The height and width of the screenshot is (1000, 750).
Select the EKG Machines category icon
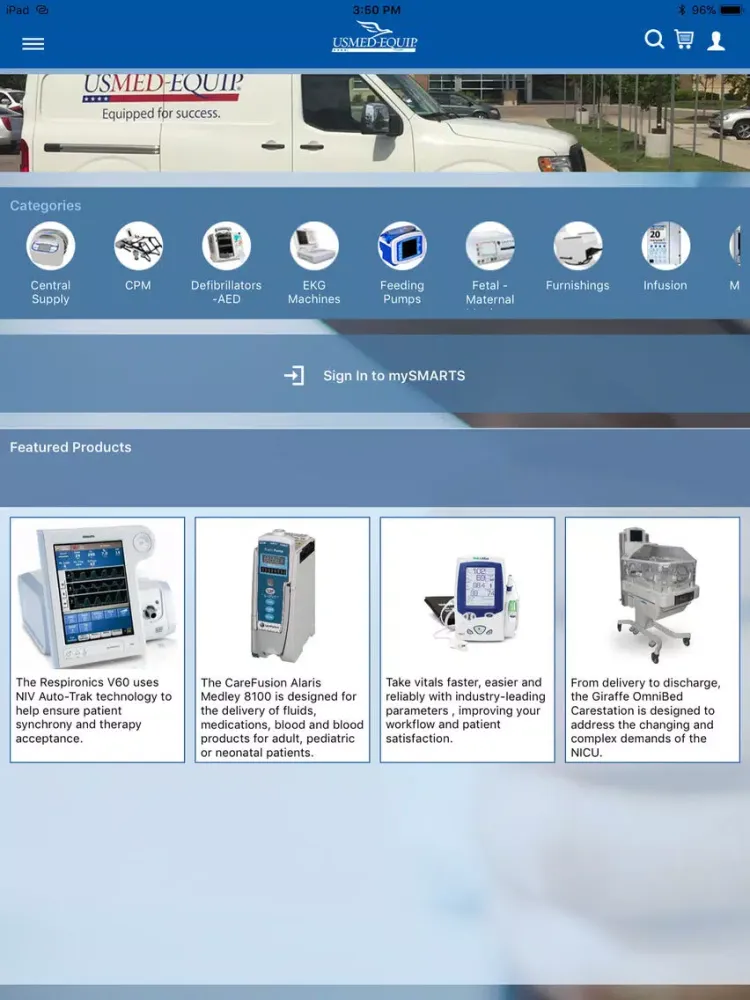(x=314, y=246)
